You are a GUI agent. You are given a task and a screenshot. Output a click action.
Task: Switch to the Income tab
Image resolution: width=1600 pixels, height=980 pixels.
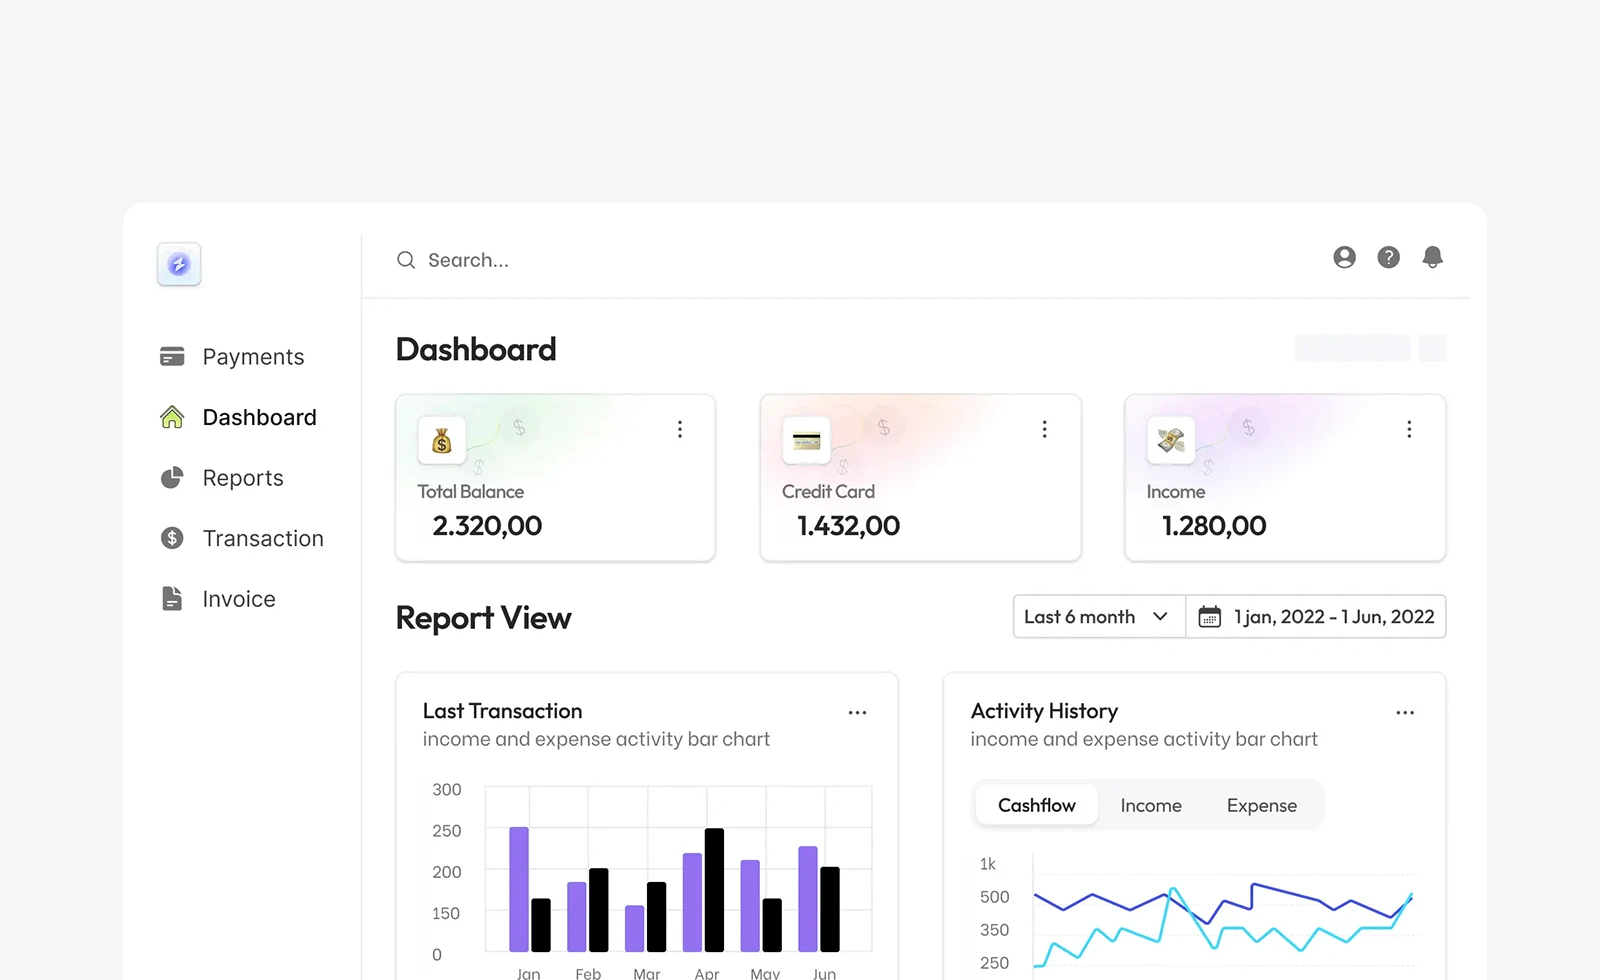point(1151,805)
